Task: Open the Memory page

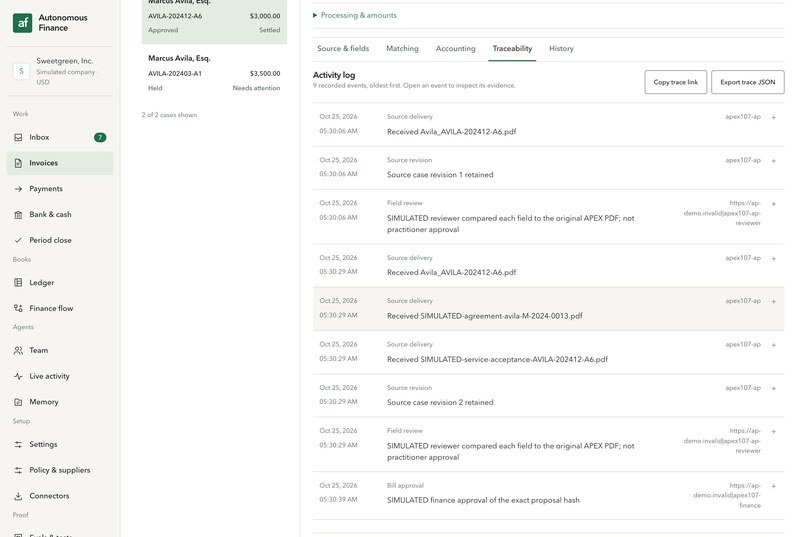Action: (60, 402)
